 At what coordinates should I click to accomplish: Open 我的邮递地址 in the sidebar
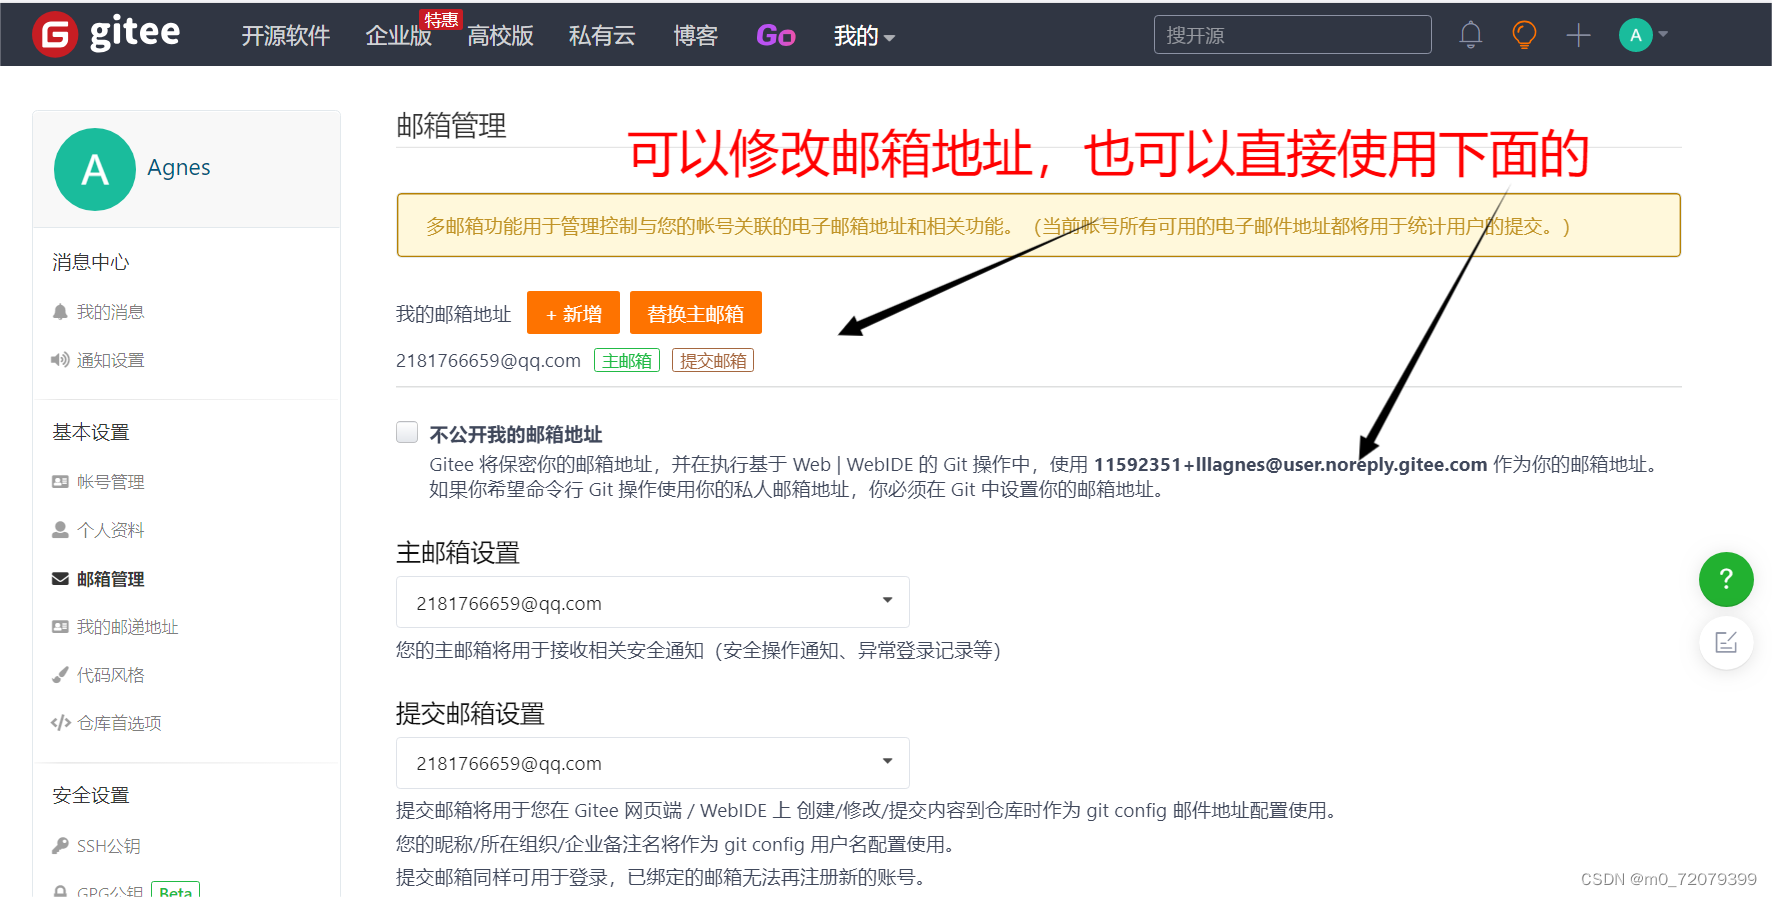127,627
